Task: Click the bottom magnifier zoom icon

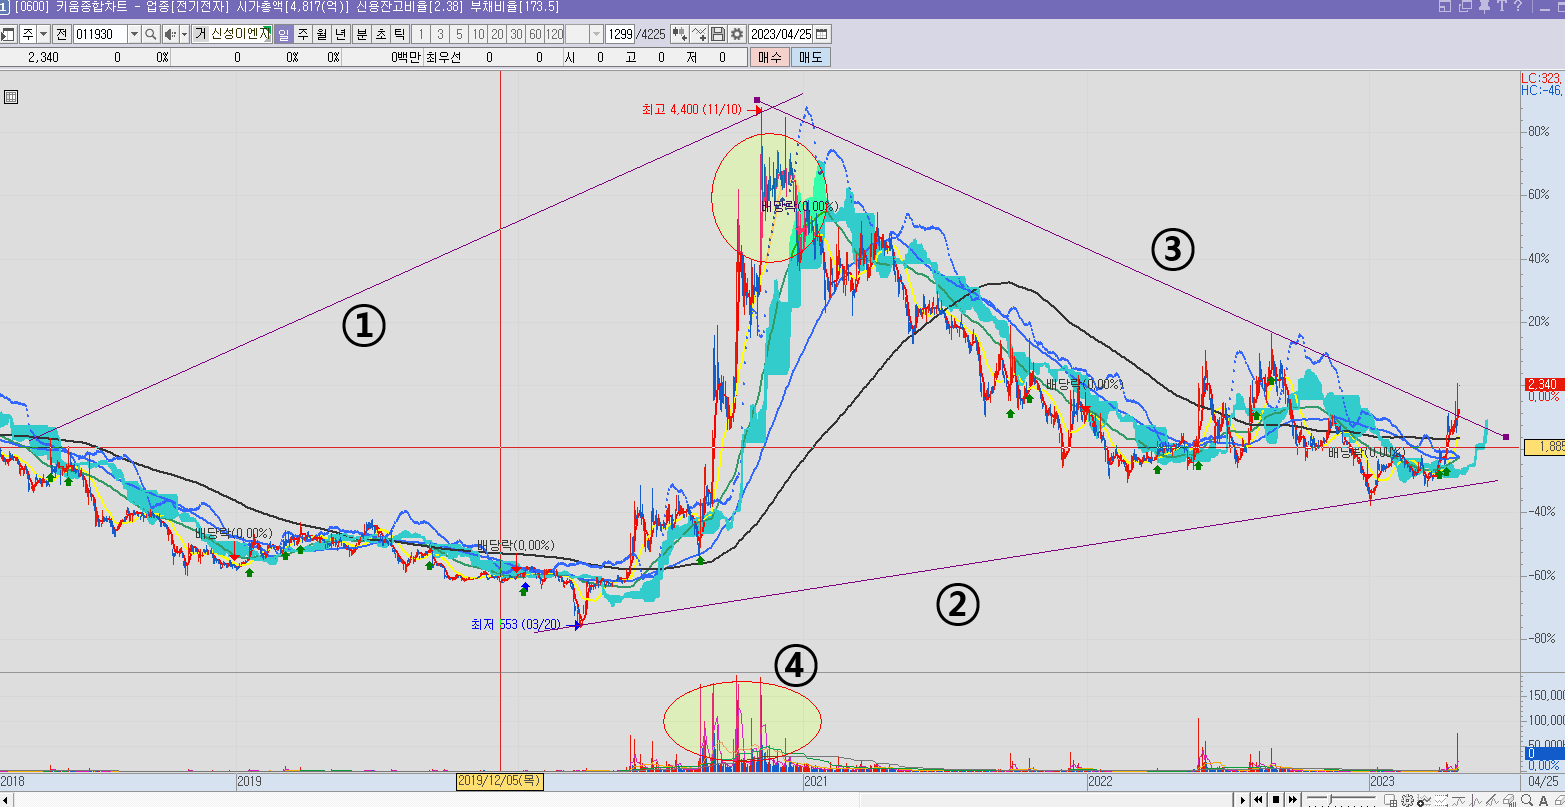Action: pos(1527,800)
